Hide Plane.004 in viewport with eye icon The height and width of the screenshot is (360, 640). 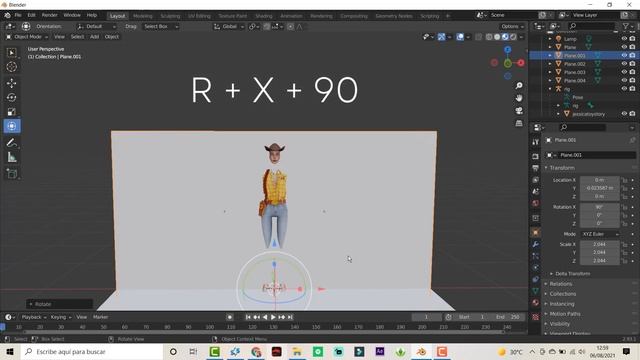624,80
